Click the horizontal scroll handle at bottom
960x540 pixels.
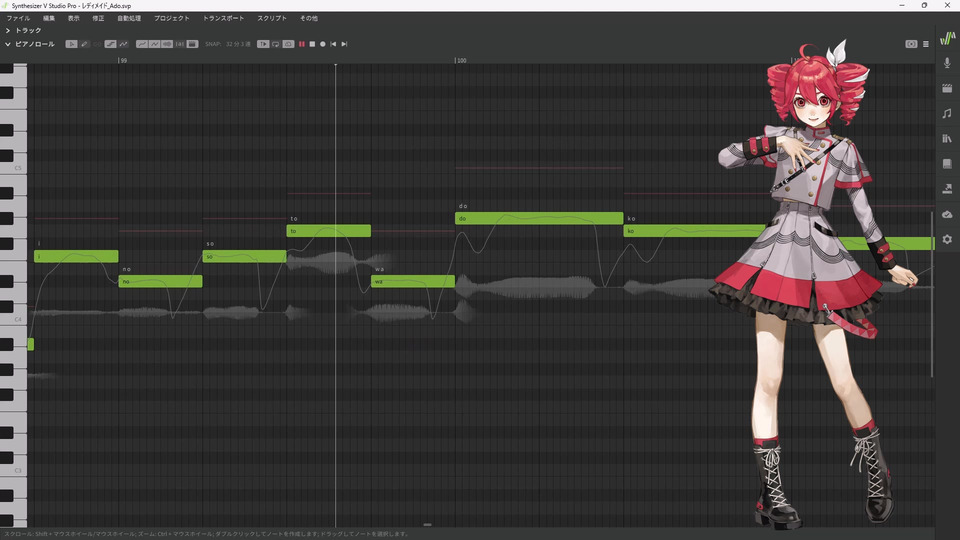click(427, 525)
